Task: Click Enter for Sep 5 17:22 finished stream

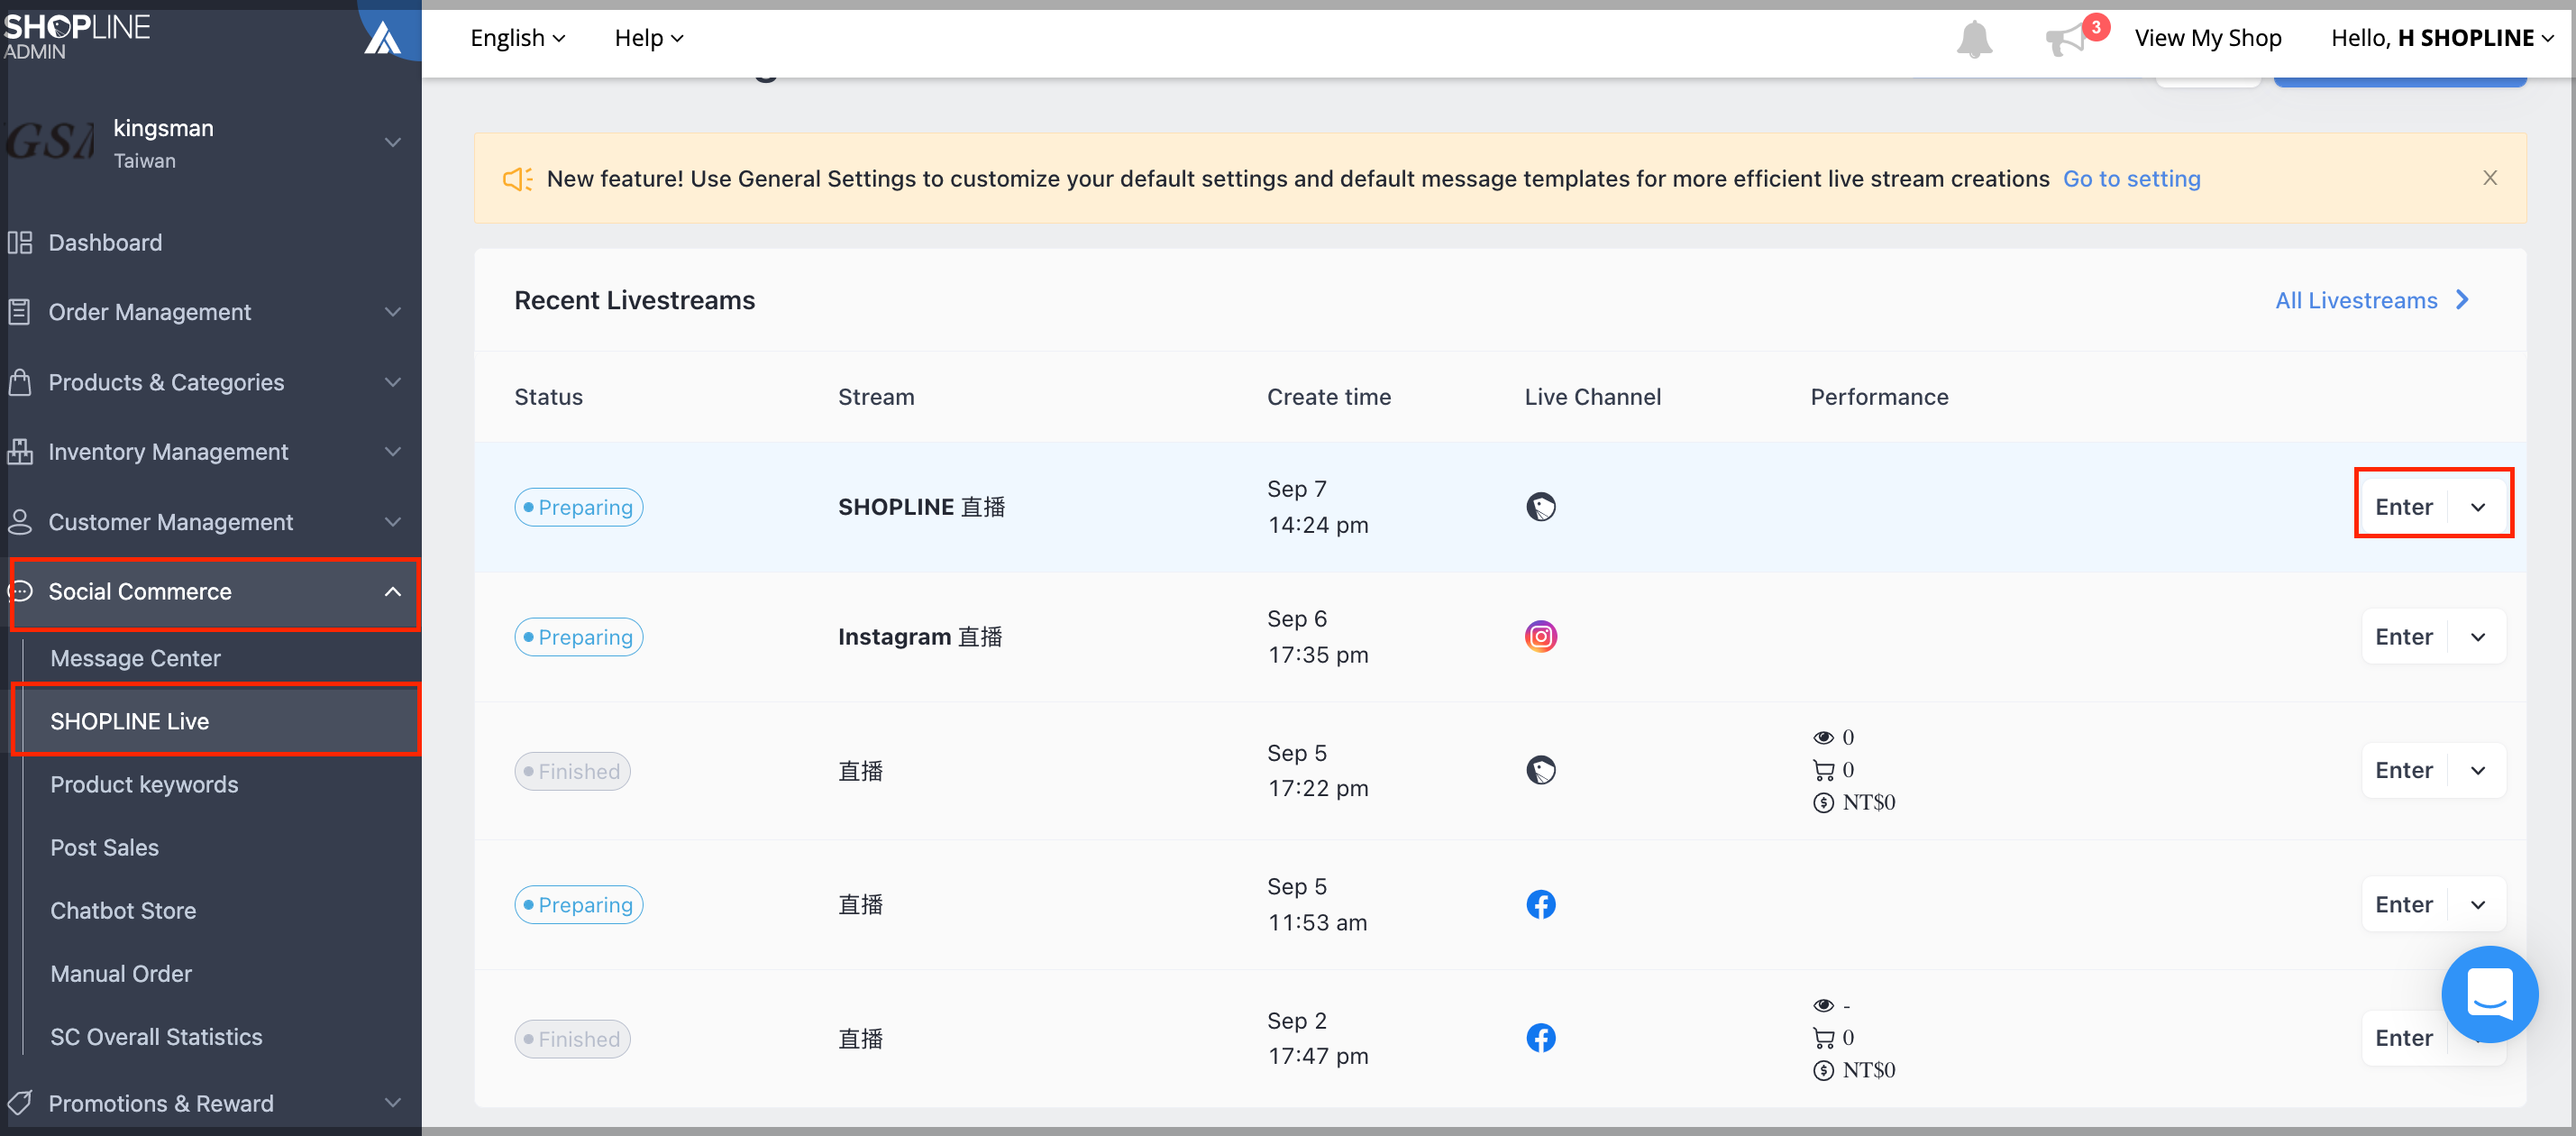Action: (x=2403, y=770)
